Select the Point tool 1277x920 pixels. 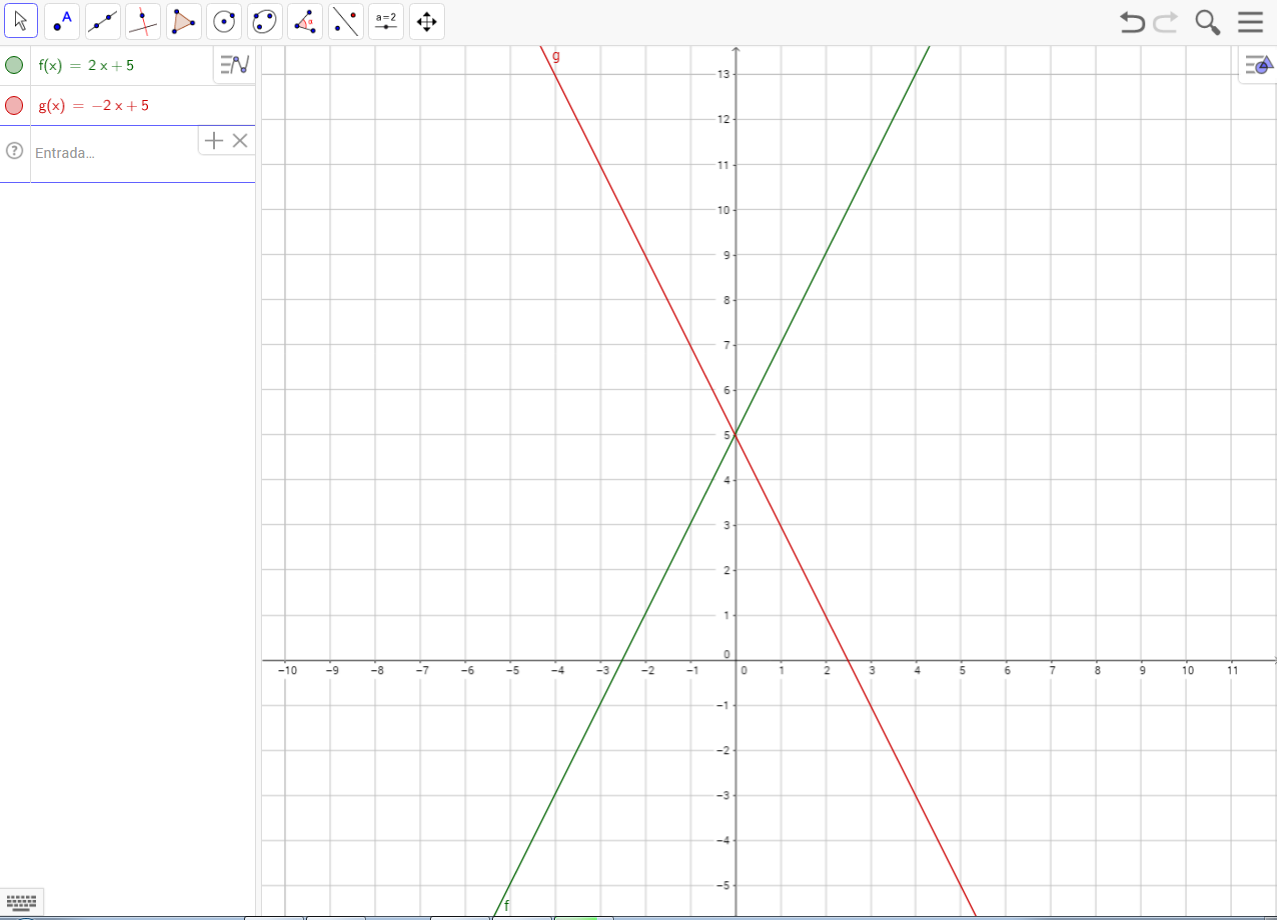[62, 21]
